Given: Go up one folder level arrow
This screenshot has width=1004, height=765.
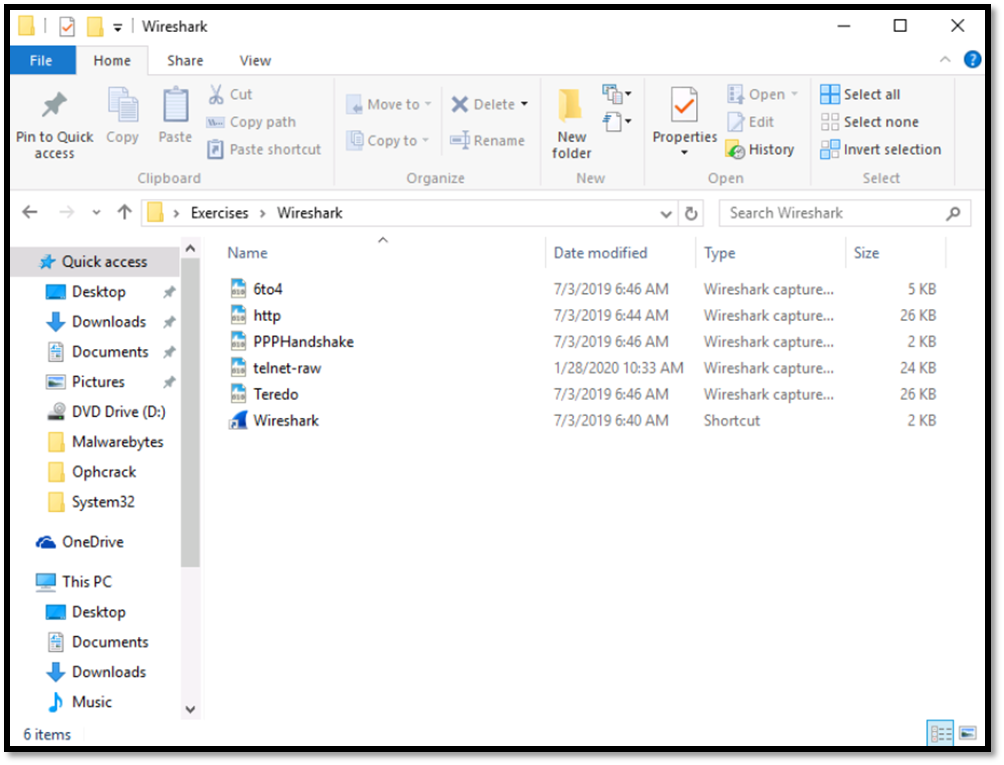Looking at the screenshot, I should [x=124, y=212].
